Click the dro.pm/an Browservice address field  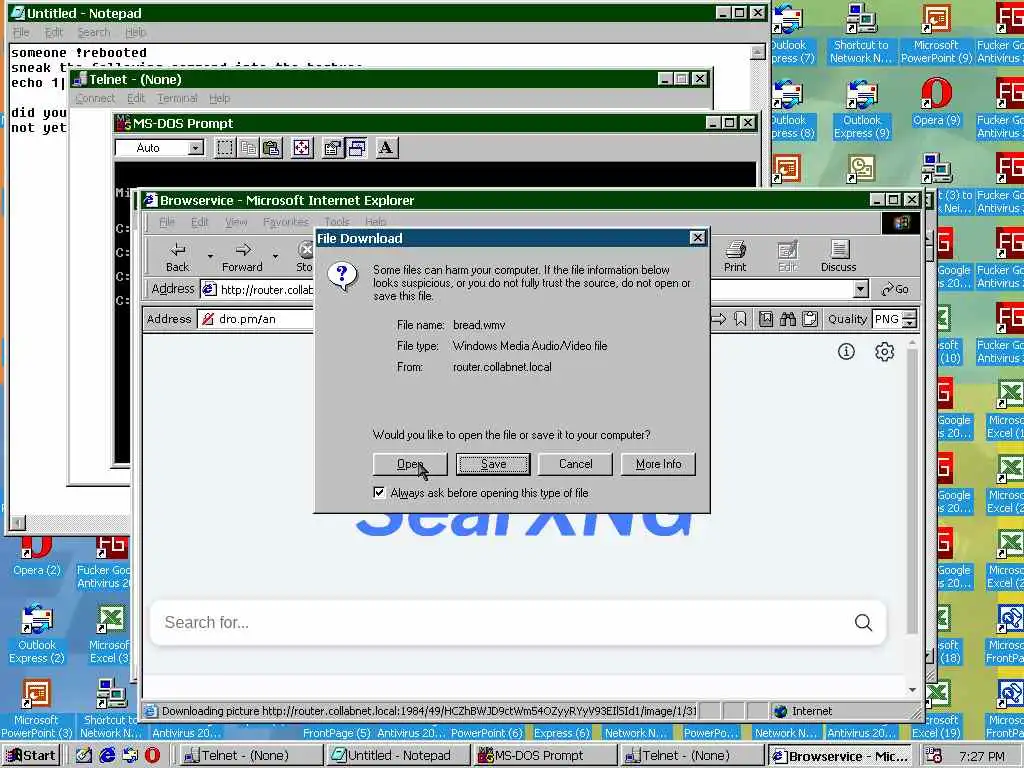point(255,319)
